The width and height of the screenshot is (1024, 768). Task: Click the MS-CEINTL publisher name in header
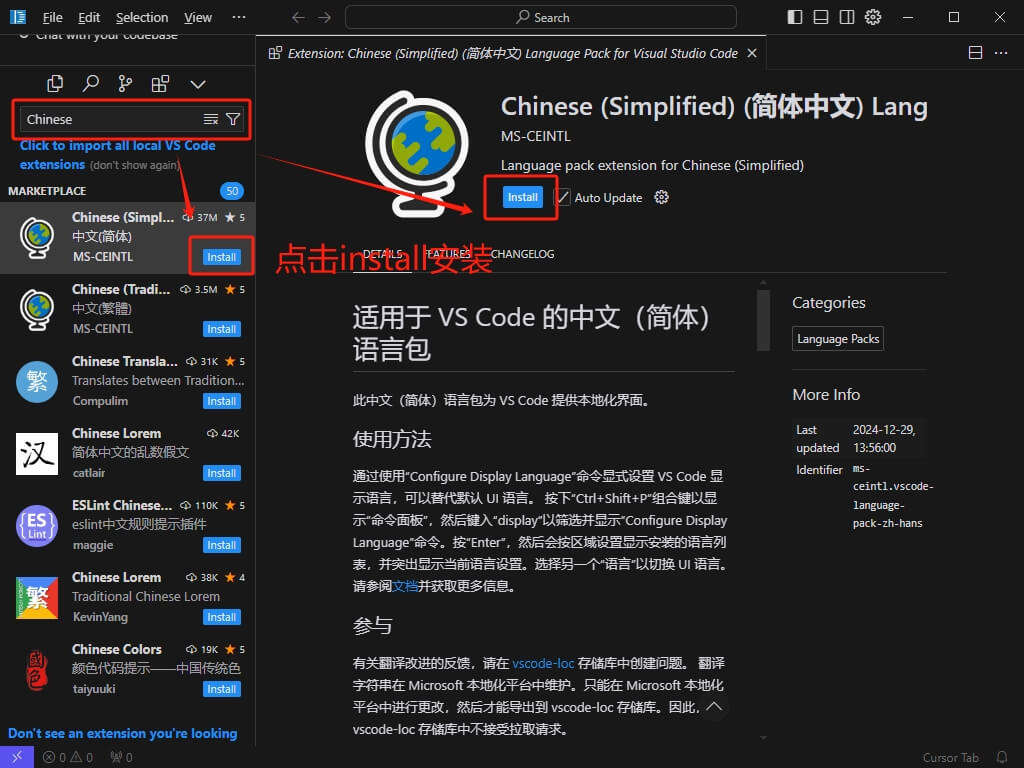click(536, 136)
